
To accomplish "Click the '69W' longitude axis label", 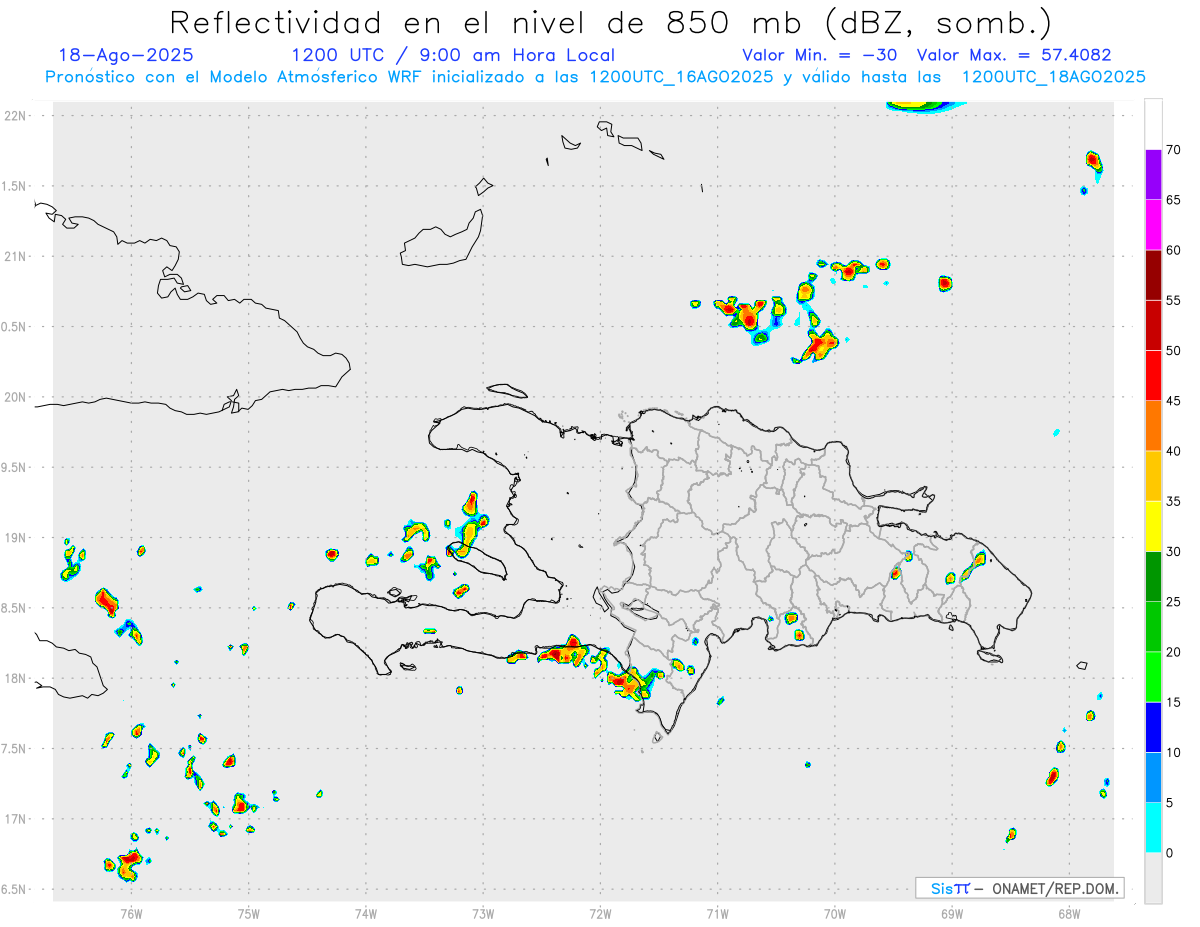I will point(952,913).
